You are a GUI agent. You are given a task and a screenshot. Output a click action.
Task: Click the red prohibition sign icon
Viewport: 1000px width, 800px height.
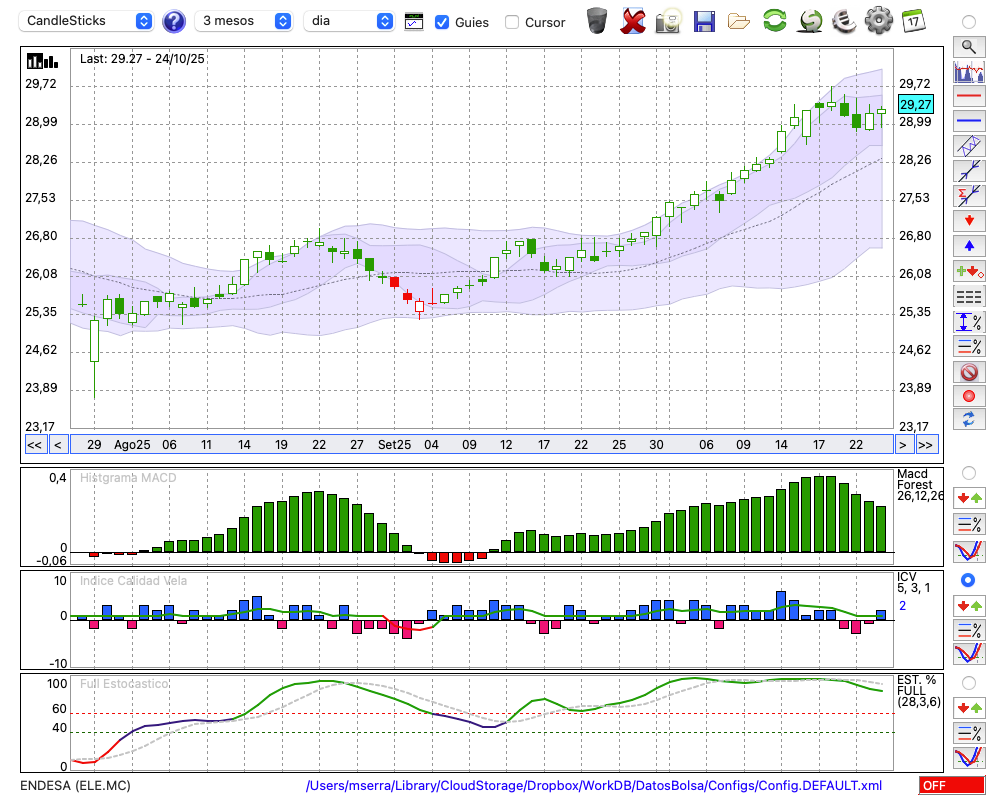pyautogui.click(x=968, y=372)
